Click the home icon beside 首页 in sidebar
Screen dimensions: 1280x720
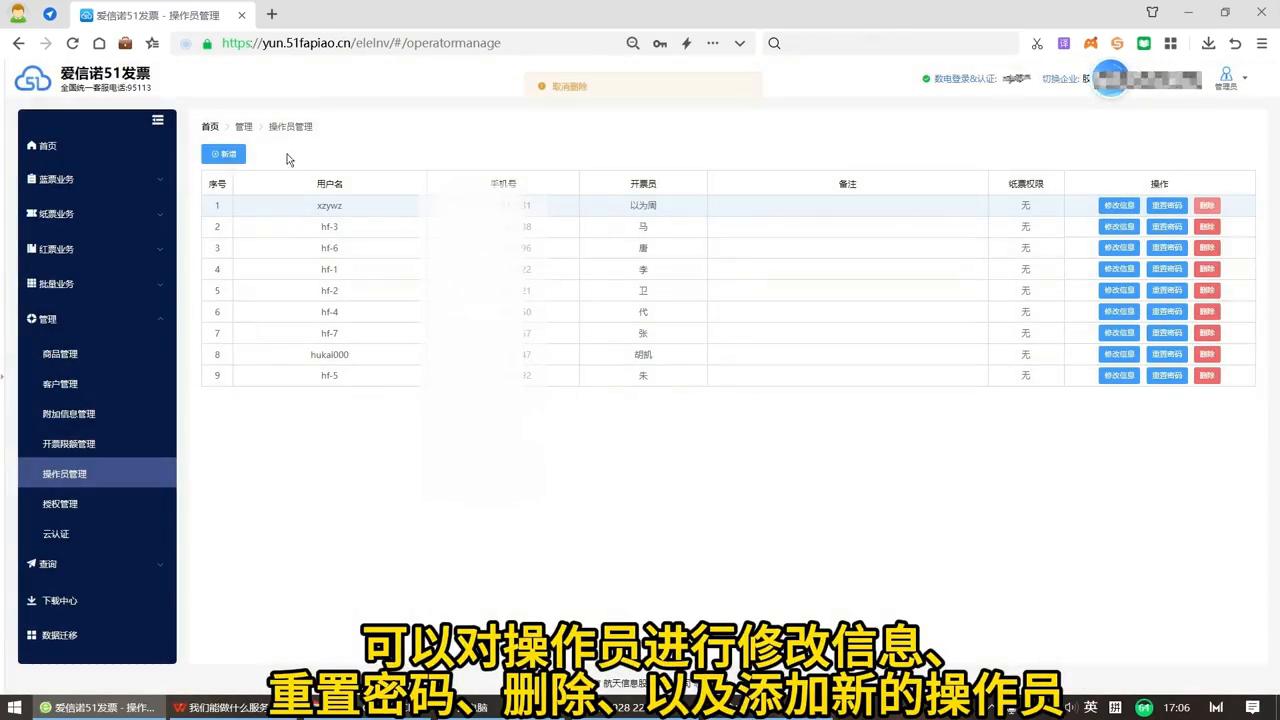point(32,145)
